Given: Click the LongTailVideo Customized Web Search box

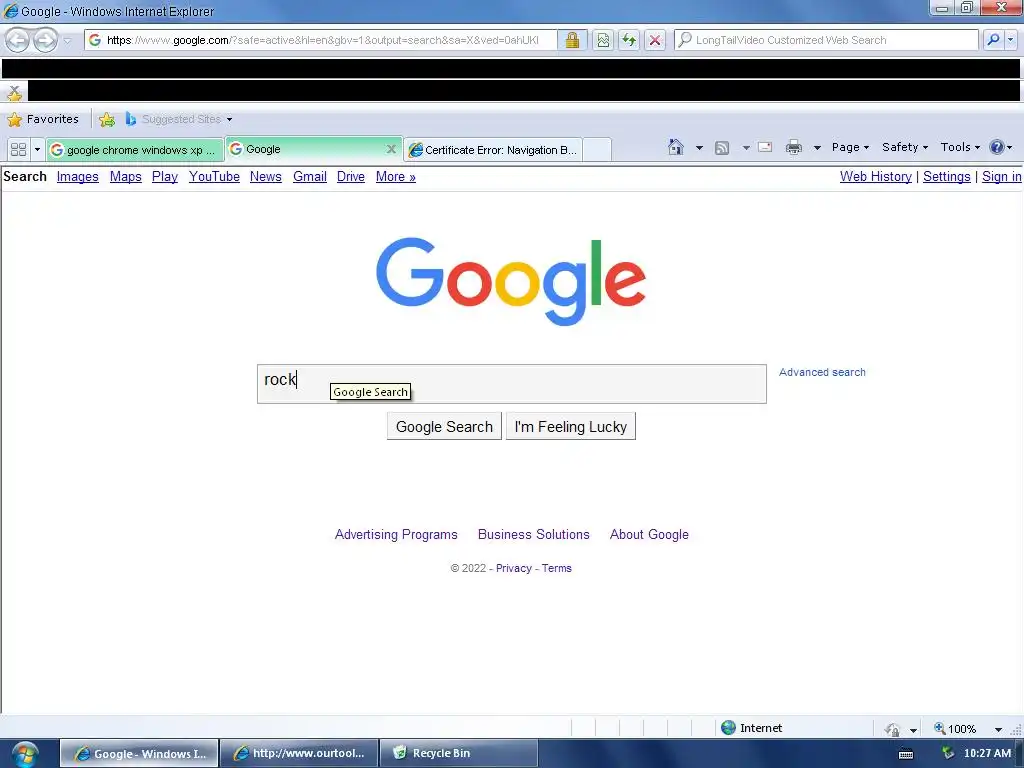Looking at the screenshot, I should click(827, 40).
